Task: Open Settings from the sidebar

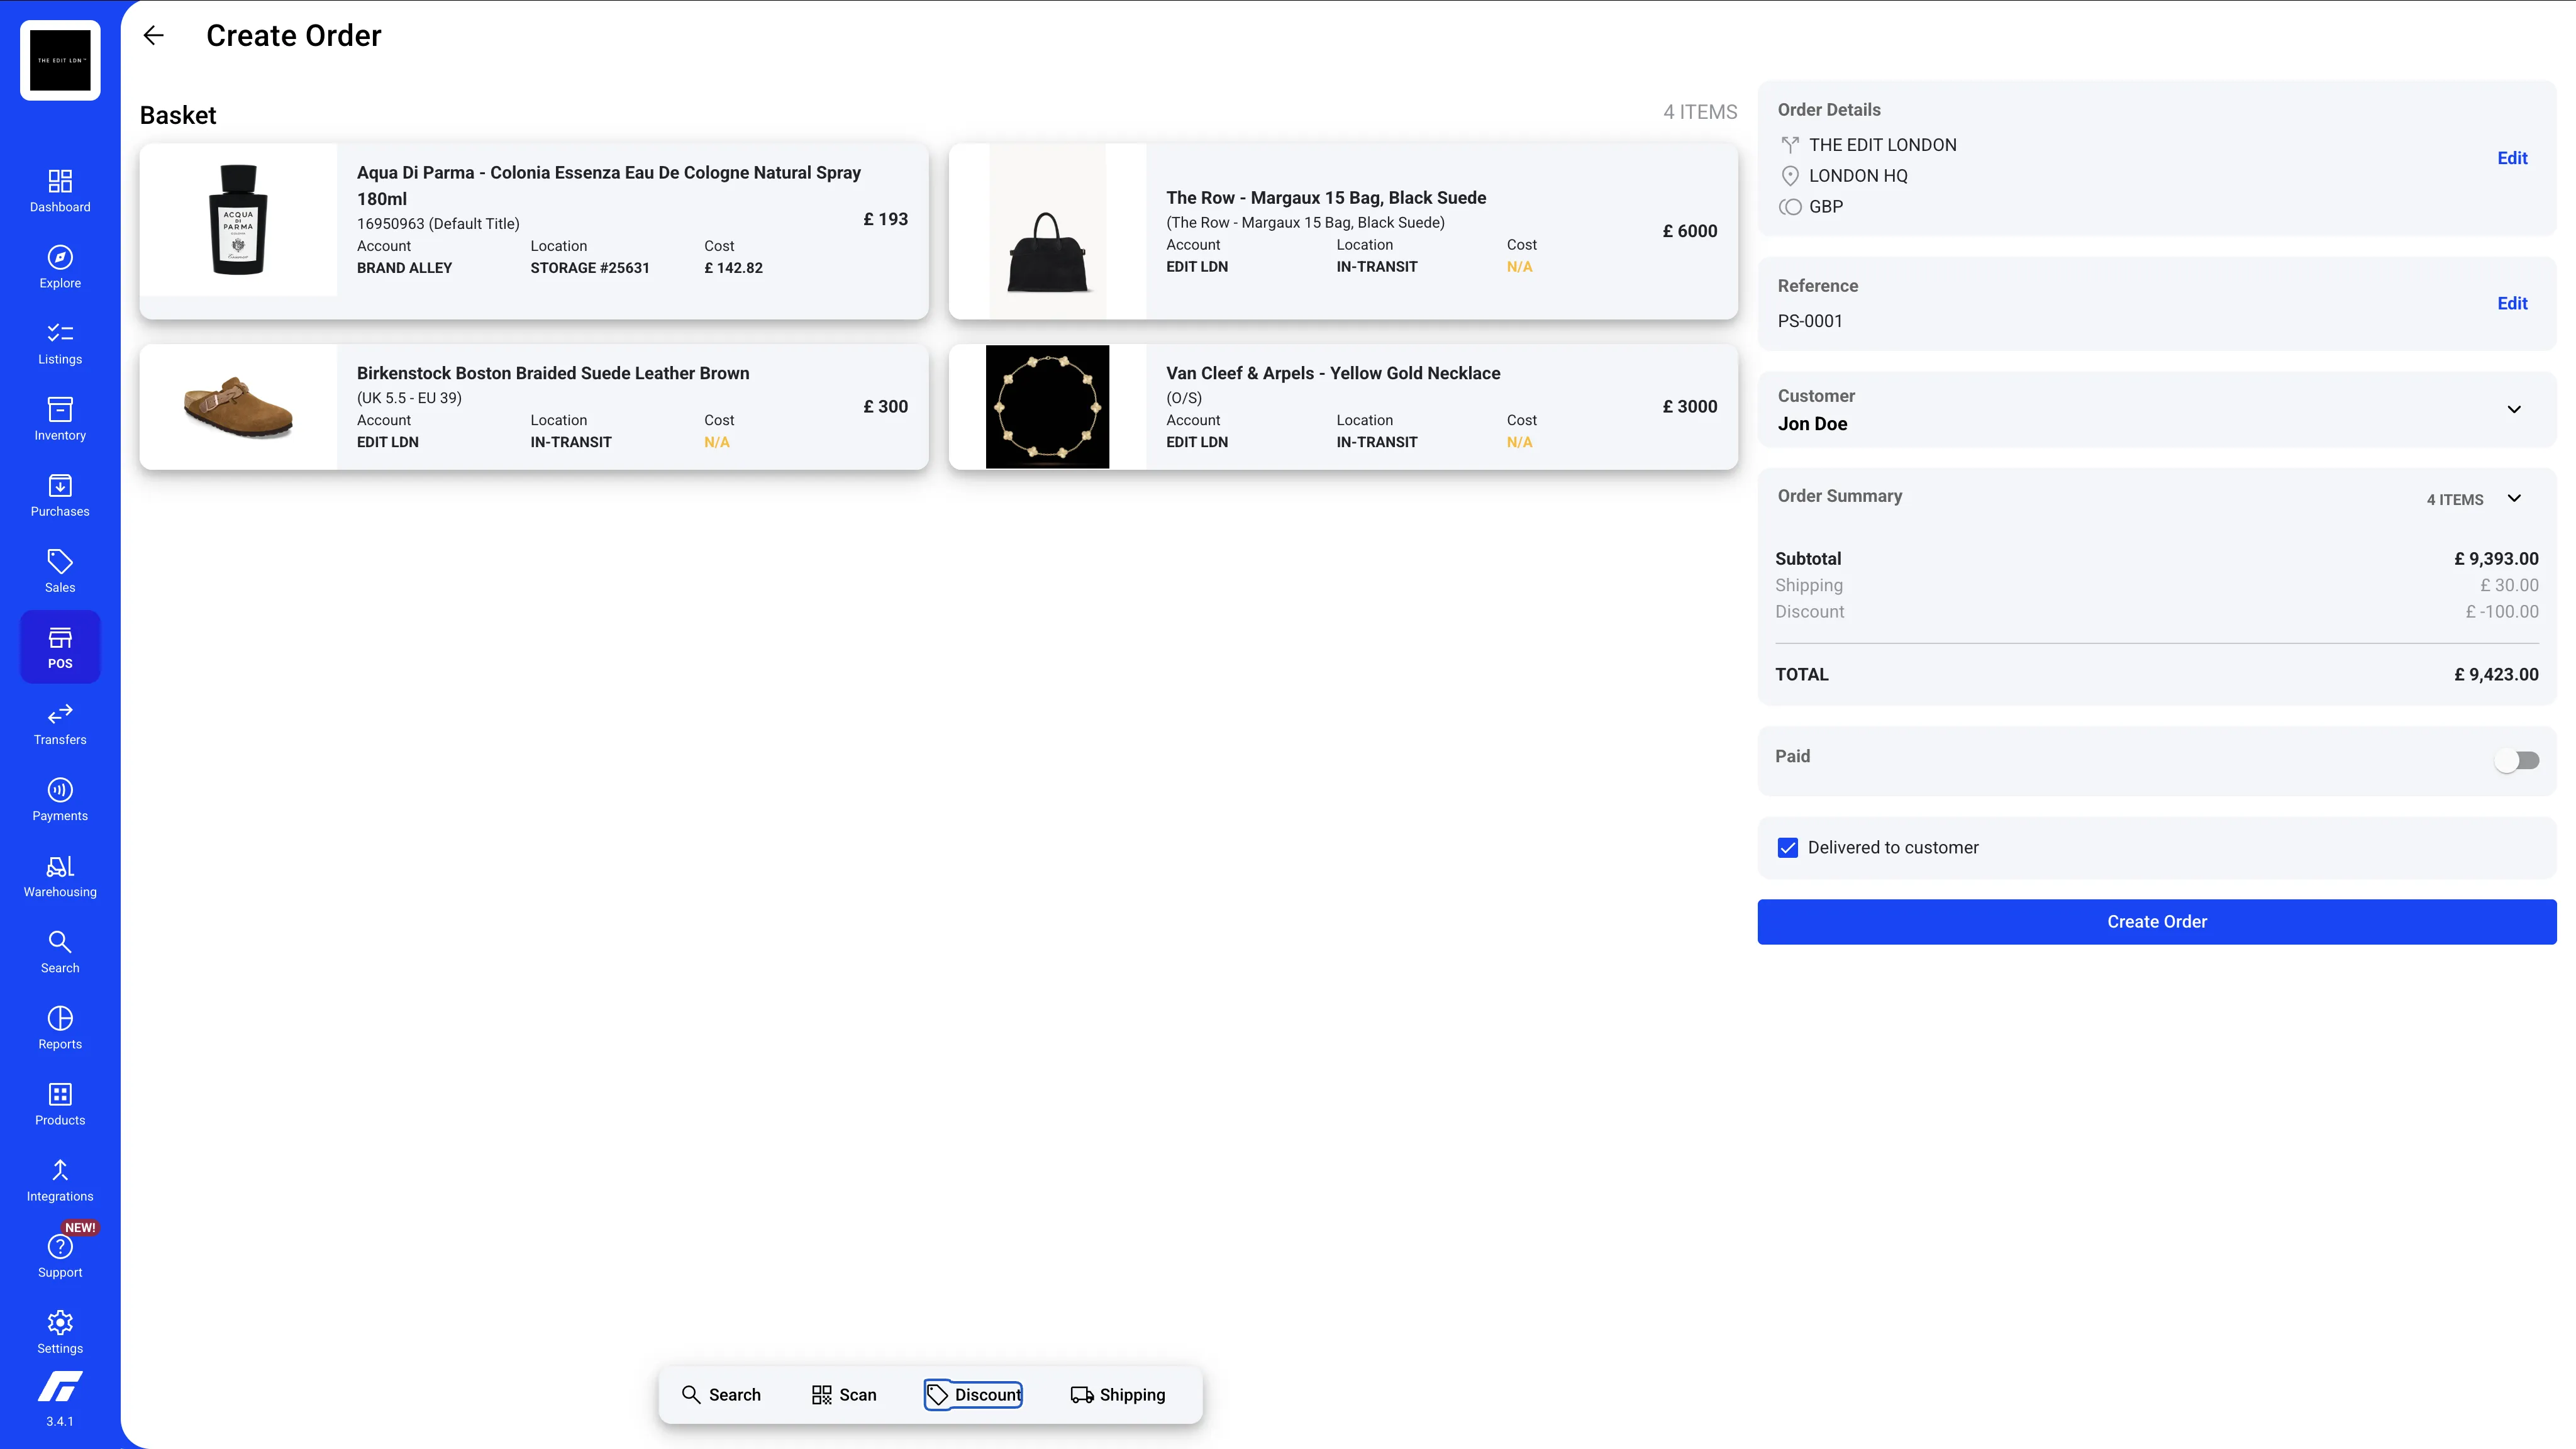Action: pos(59,1331)
